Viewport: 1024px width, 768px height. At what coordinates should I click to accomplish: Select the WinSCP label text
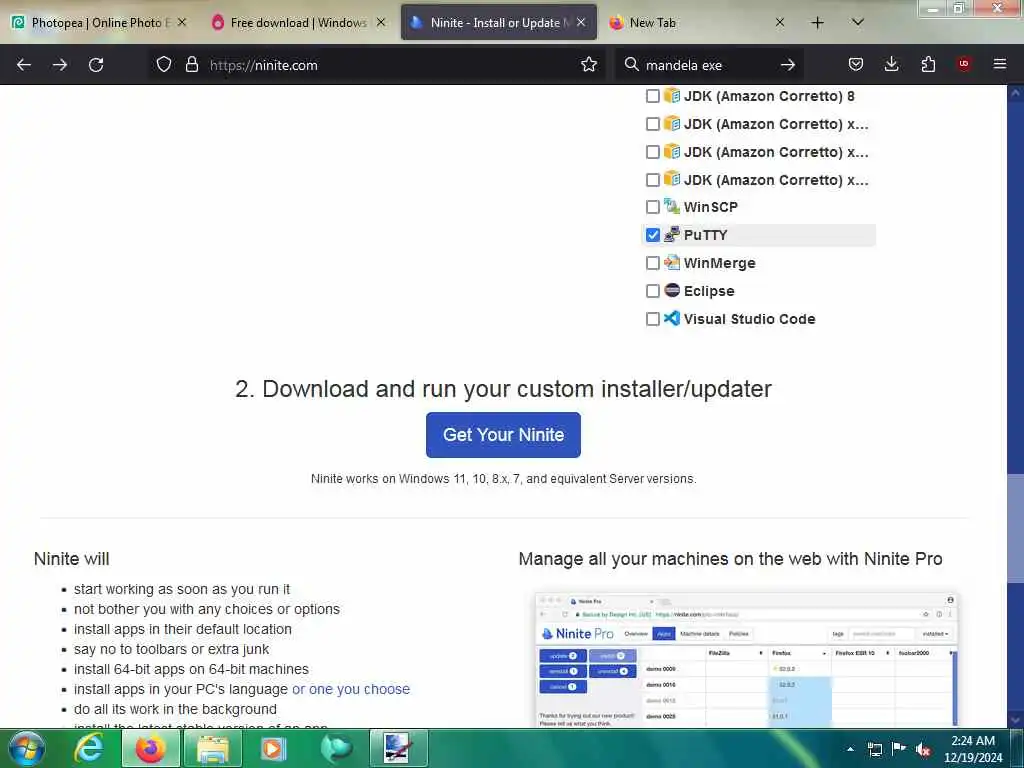click(711, 207)
